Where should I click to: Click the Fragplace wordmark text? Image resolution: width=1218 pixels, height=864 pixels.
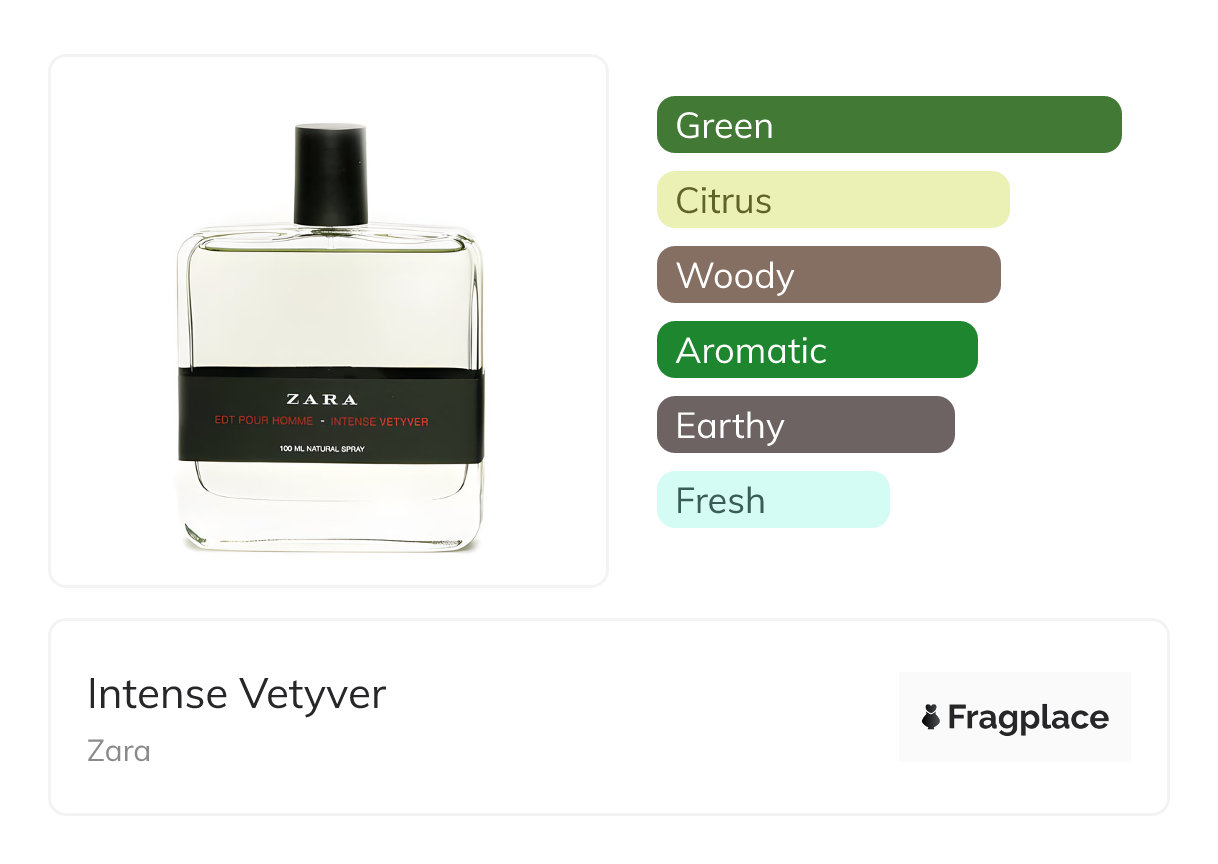pos(1028,718)
